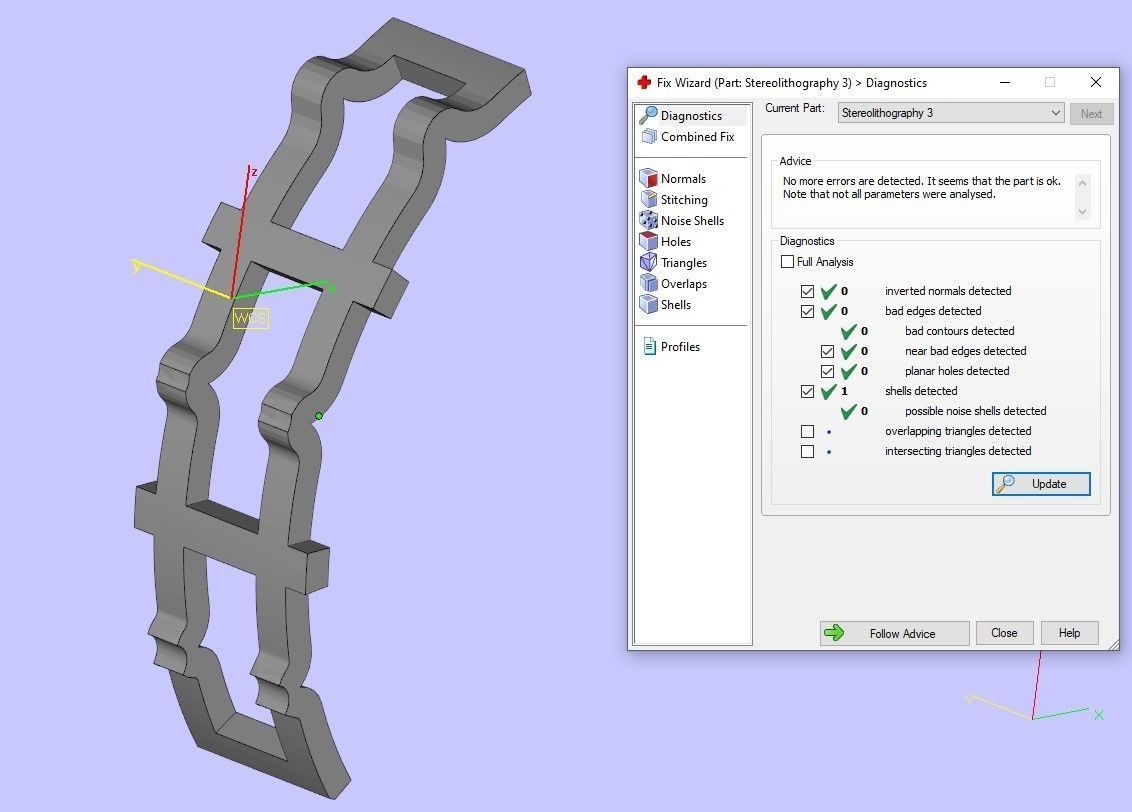The width and height of the screenshot is (1132, 812).
Task: Click the Close button in the wizard
Action: pos(1004,633)
